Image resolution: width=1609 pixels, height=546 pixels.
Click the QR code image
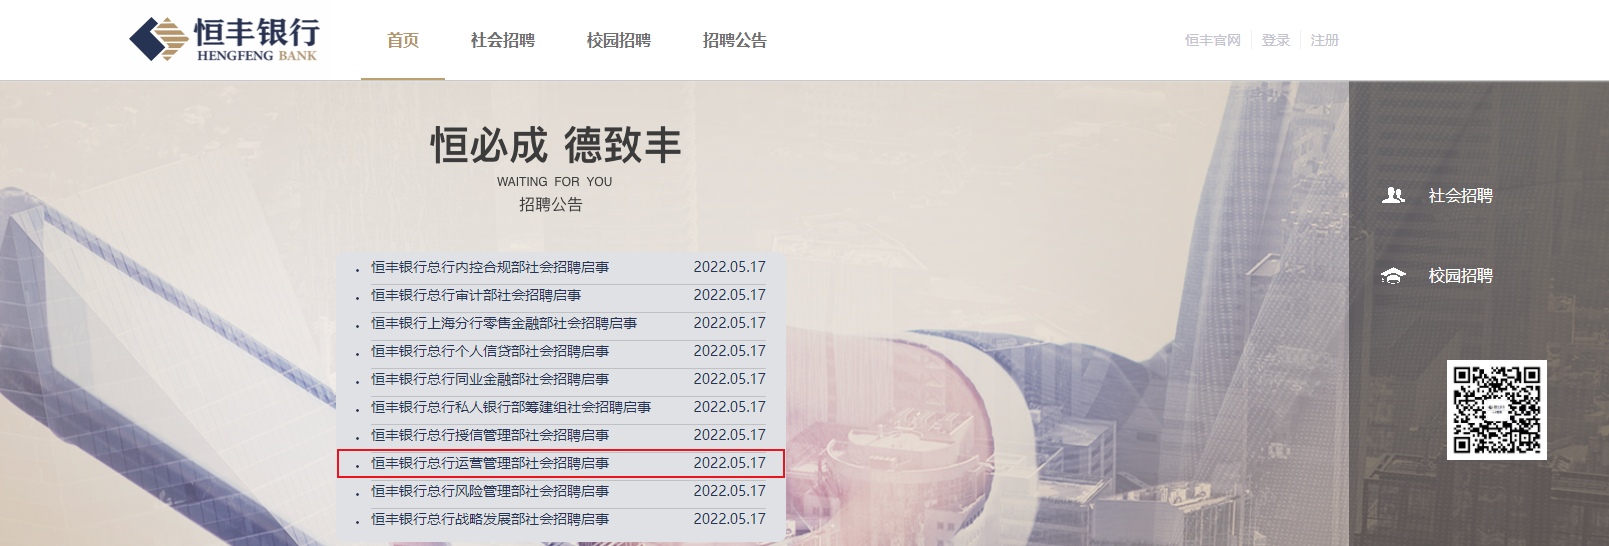1497,410
